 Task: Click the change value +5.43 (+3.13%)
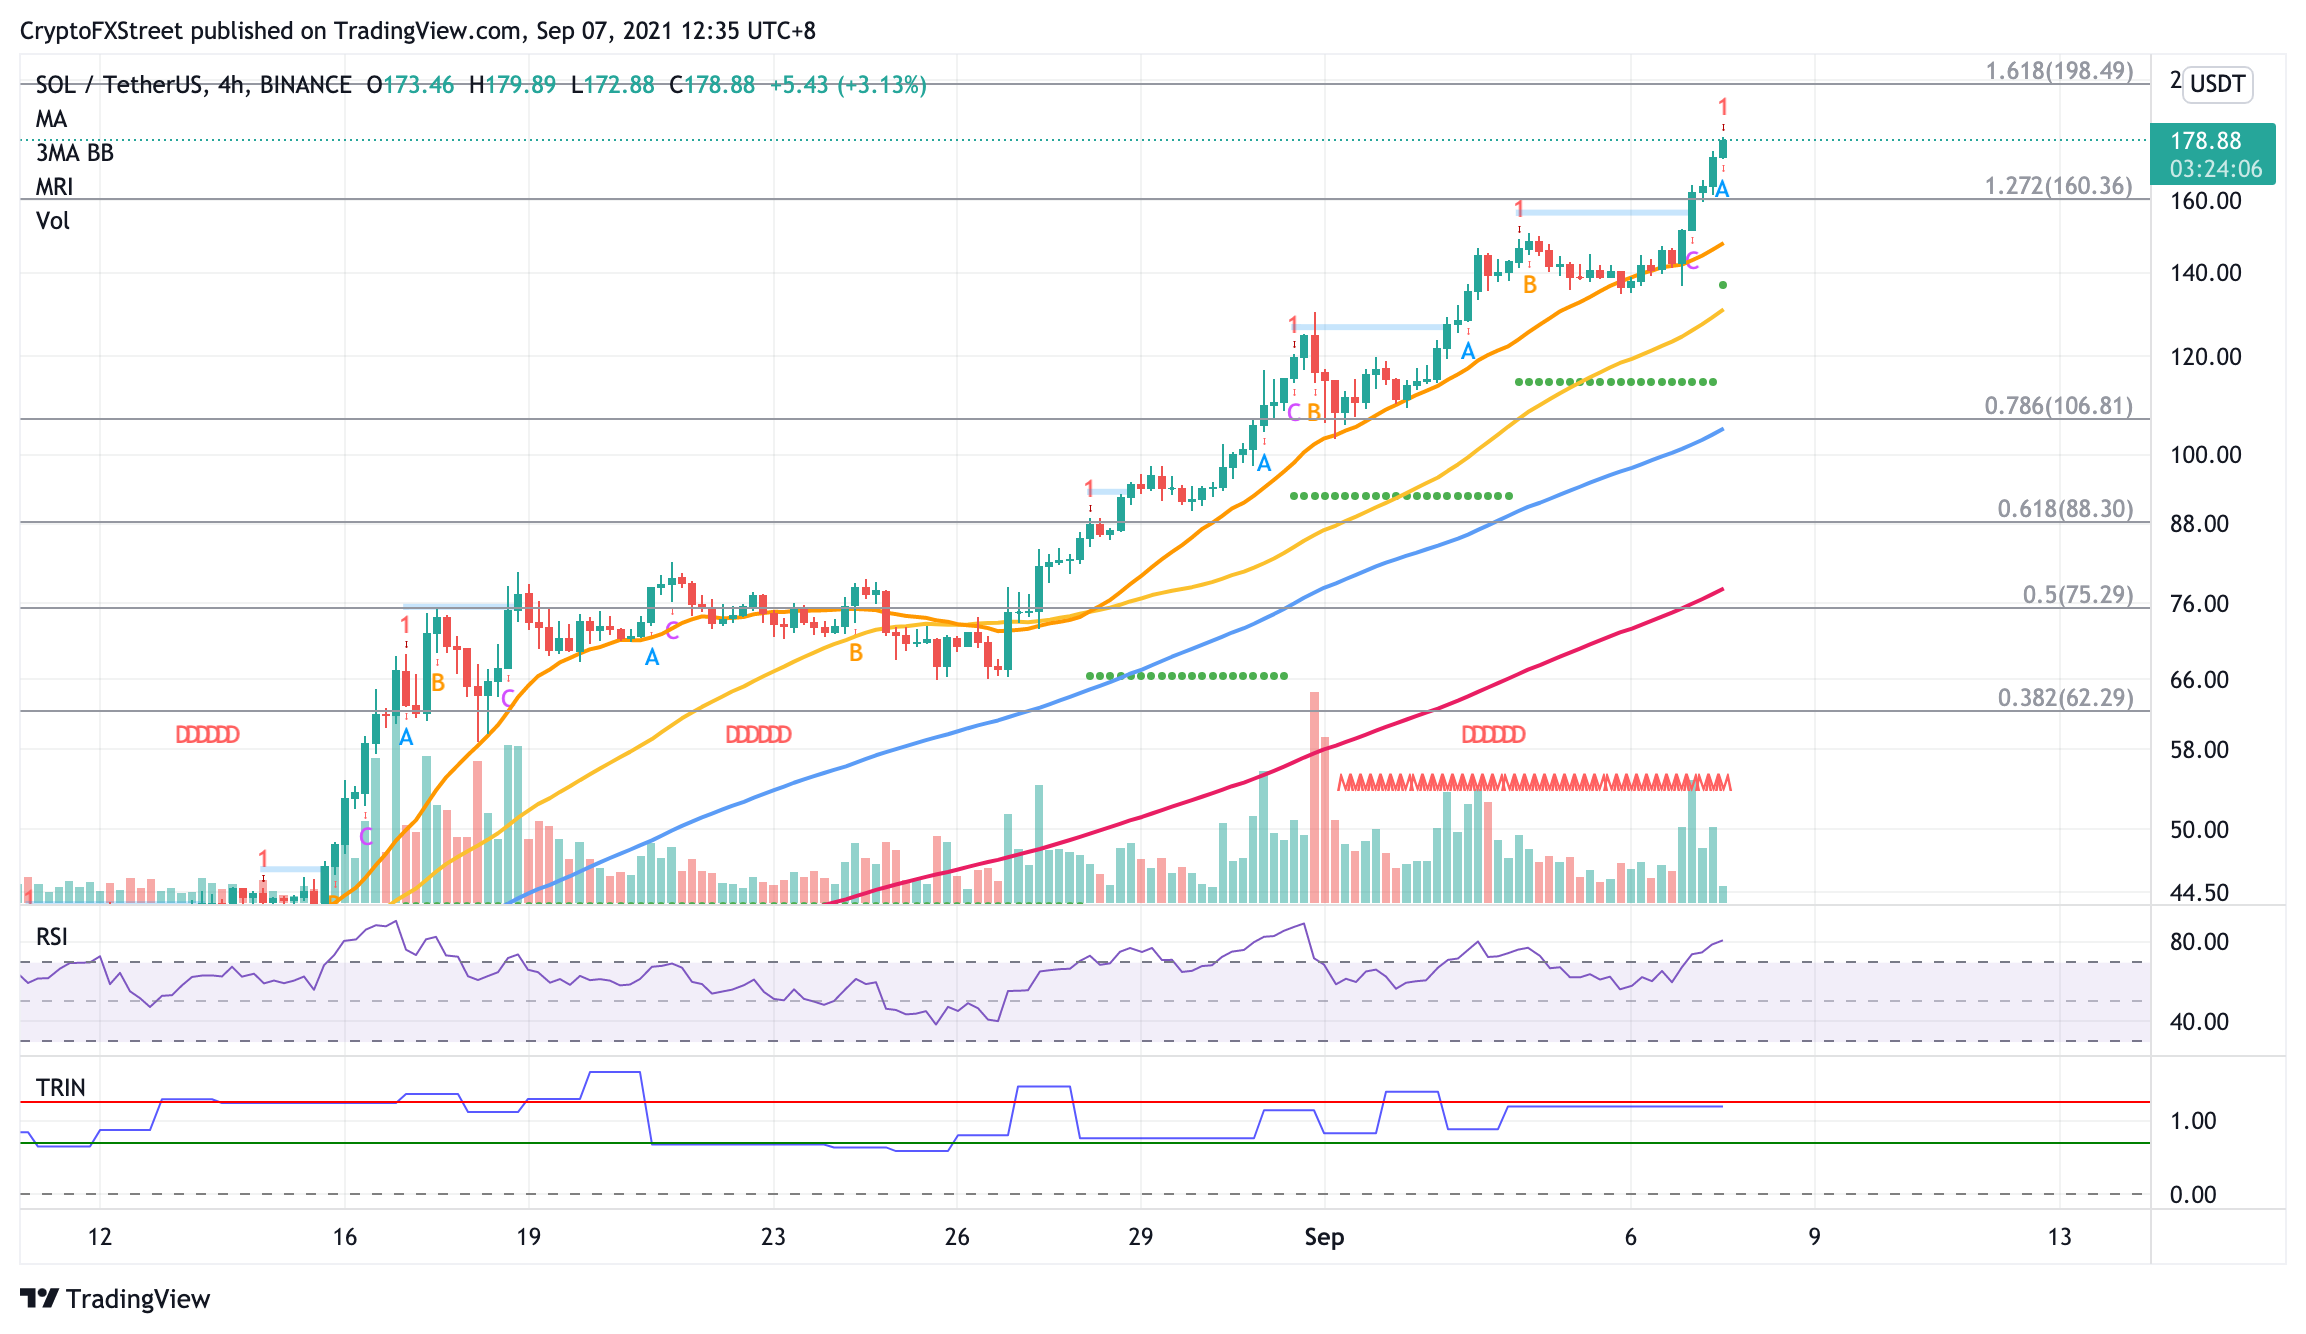pyautogui.click(x=848, y=85)
